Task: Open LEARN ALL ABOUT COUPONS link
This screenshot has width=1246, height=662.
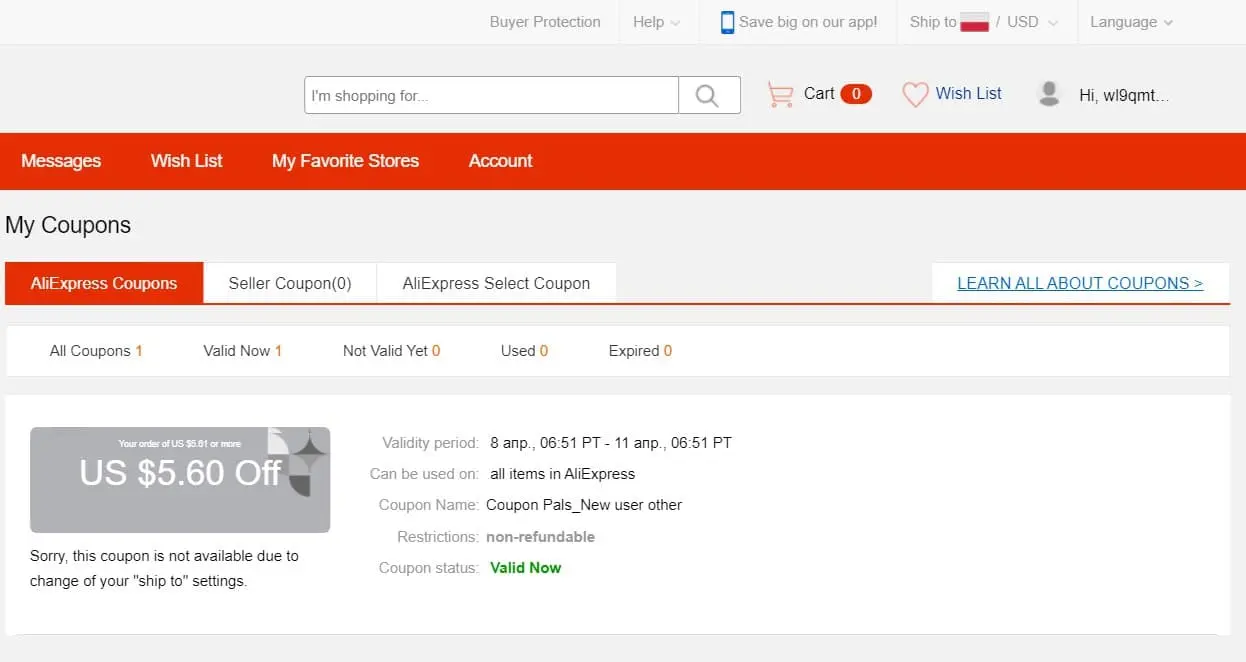Action: pyautogui.click(x=1080, y=283)
